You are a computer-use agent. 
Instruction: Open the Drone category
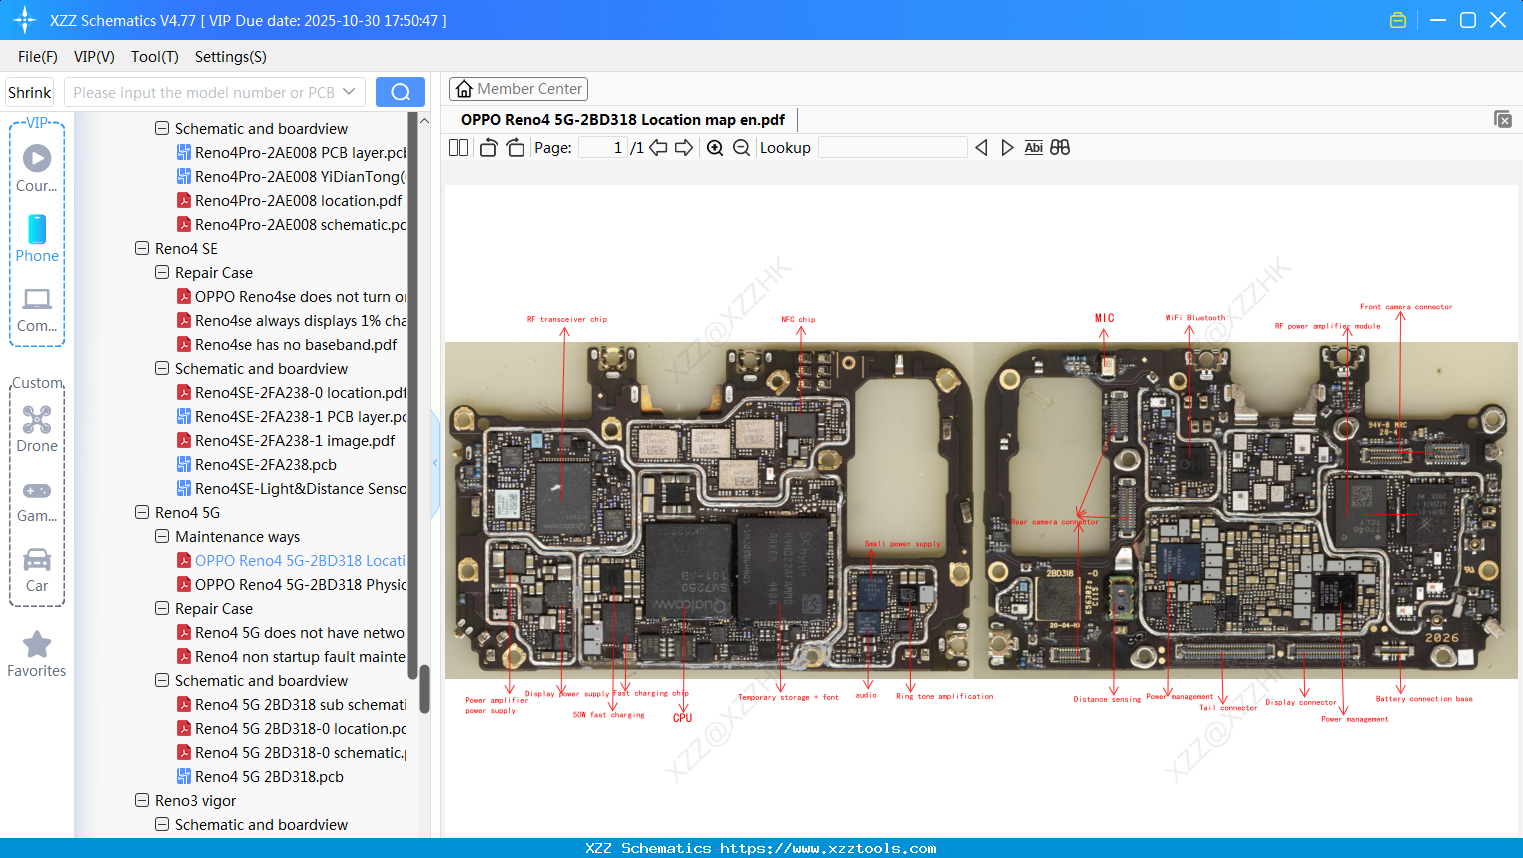pos(37,429)
